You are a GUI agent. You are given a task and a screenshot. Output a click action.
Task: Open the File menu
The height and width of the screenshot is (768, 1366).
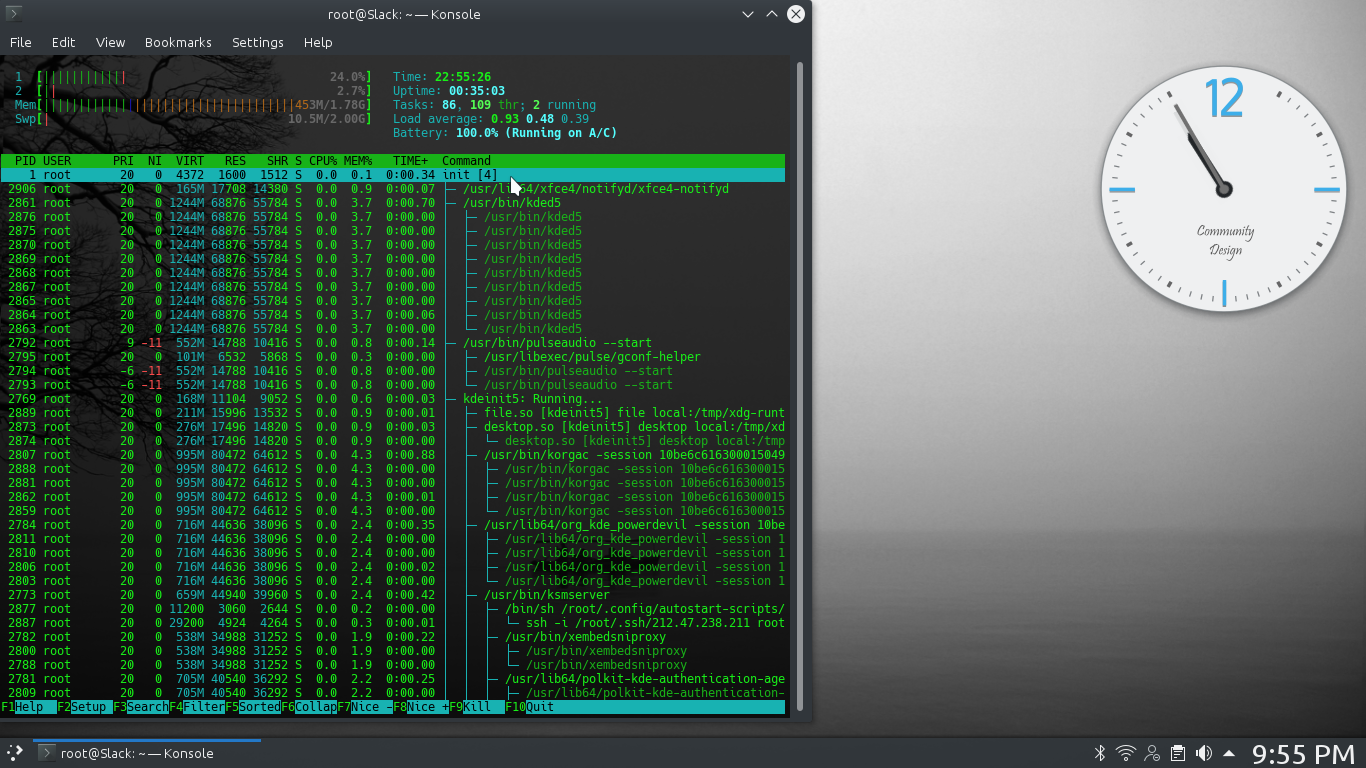click(21, 43)
